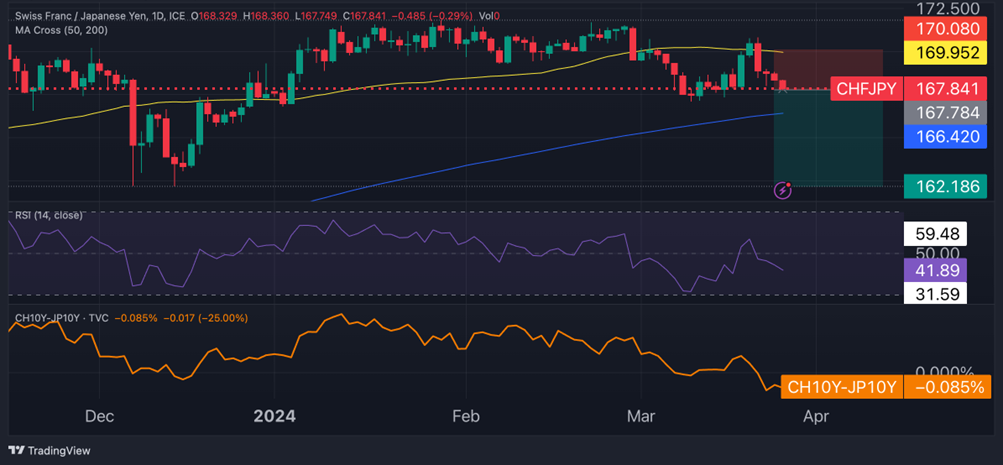Click the green take-profit zone of short position
Image resolution: width=1003 pixels, height=465 pixels.
click(828, 138)
